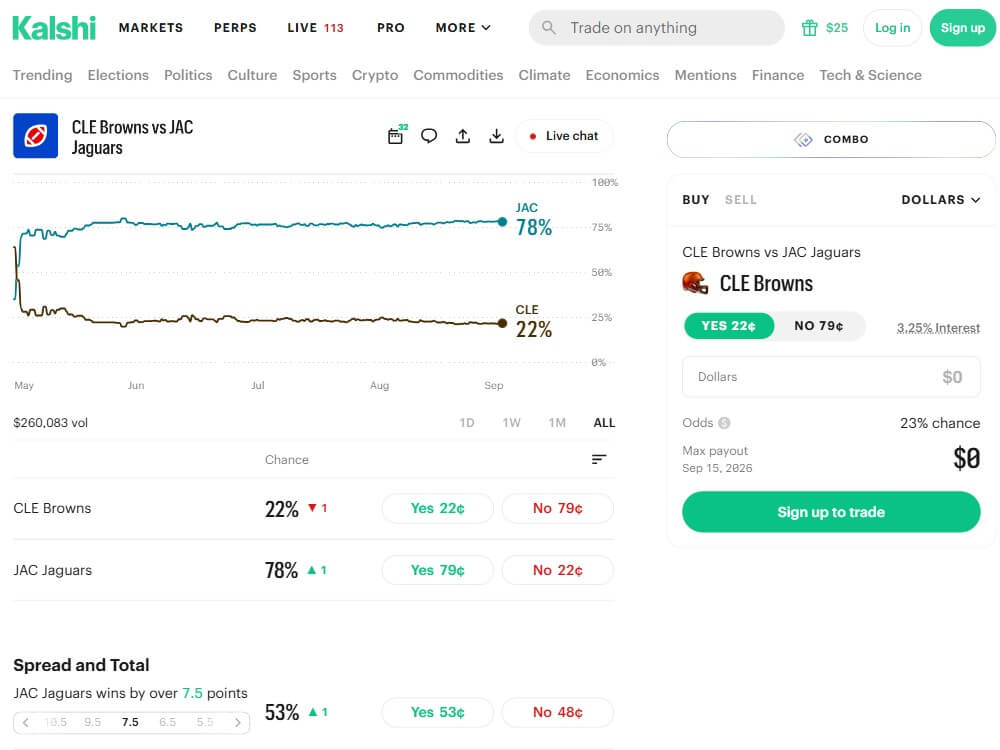Select NO 79¢ in trade panel

(x=819, y=326)
